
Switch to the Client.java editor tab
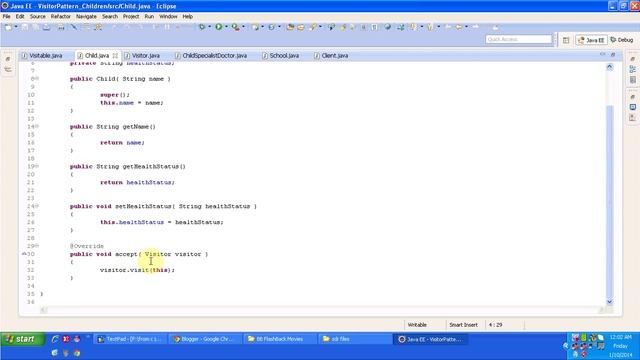tap(331, 56)
